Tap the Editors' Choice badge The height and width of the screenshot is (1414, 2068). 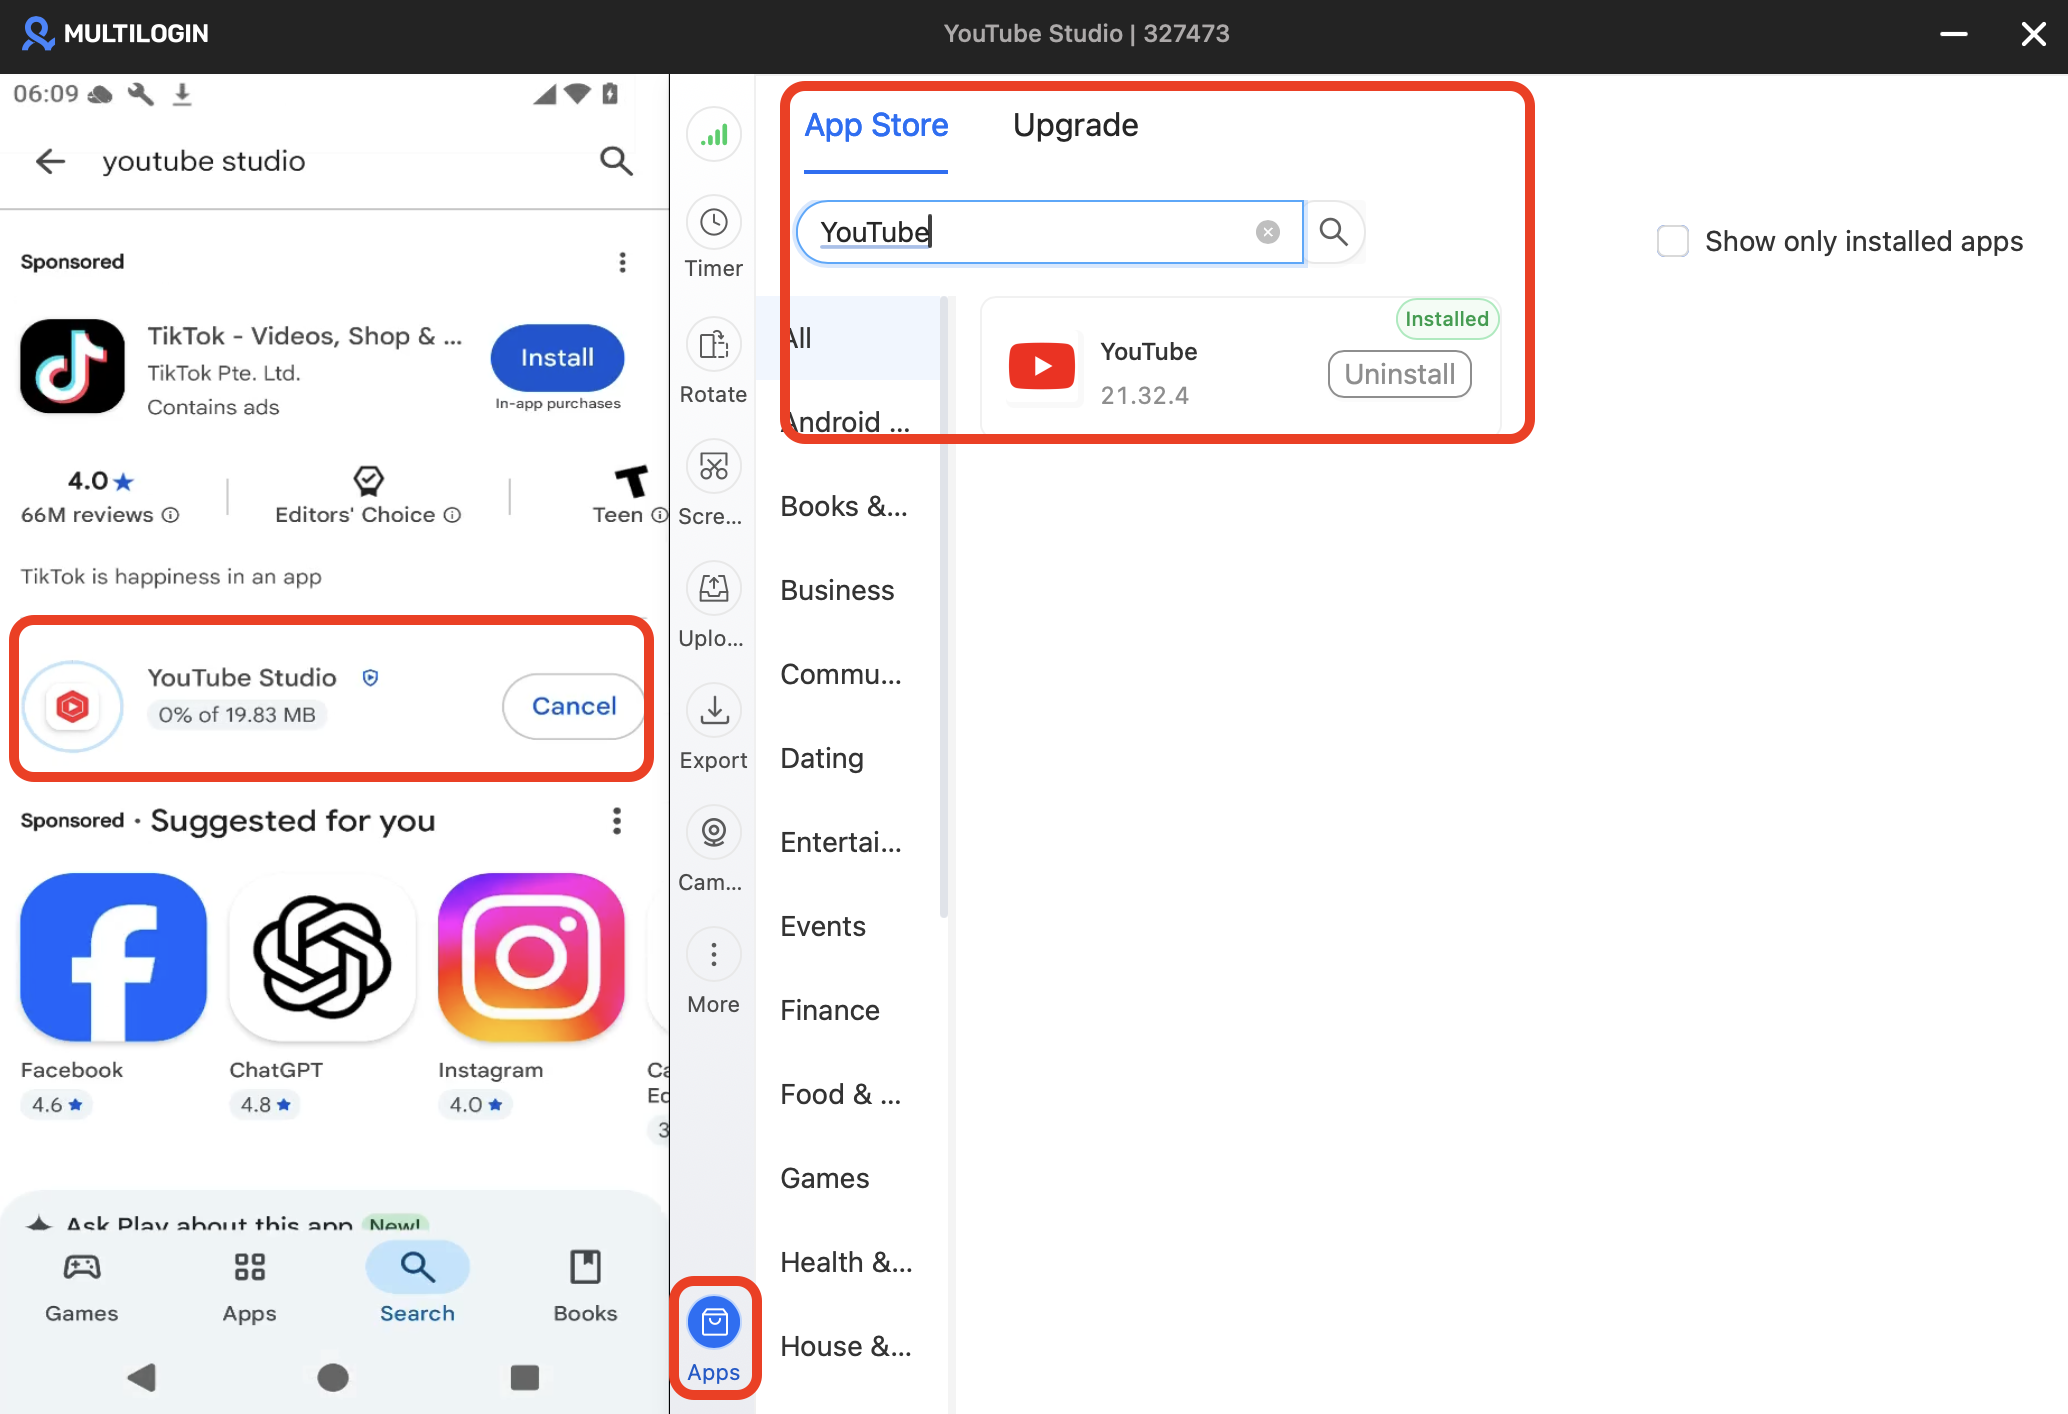(368, 496)
